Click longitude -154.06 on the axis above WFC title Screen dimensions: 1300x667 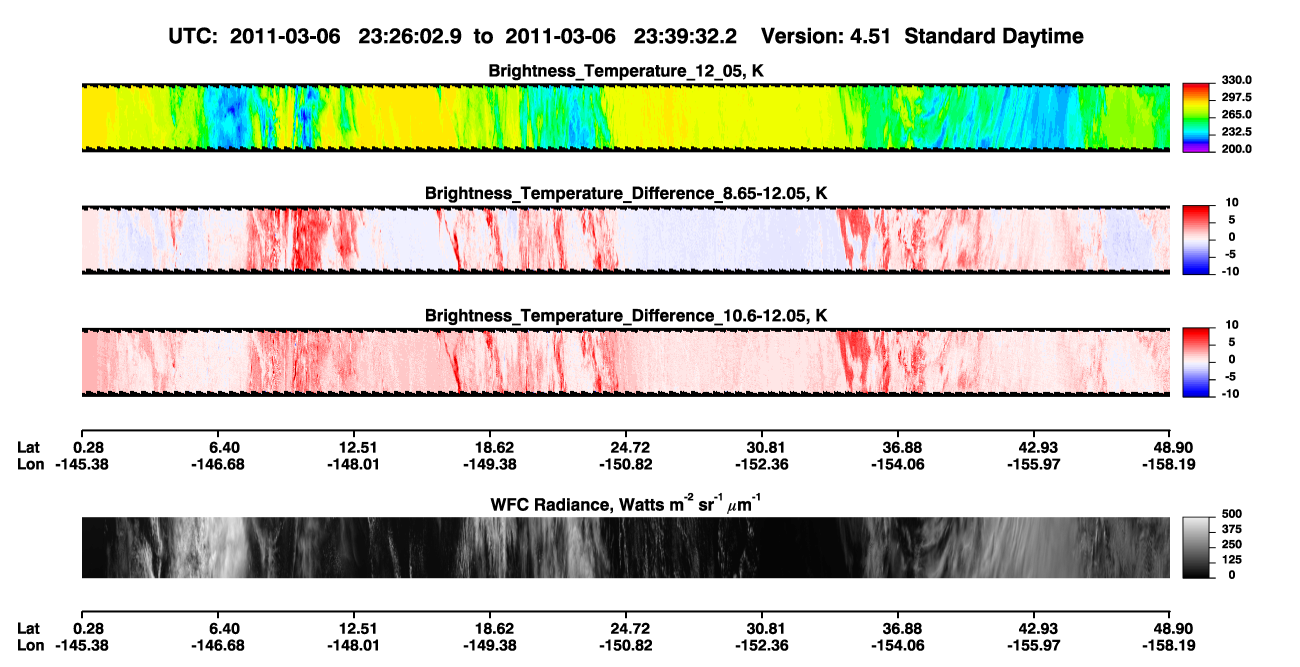pyautogui.click(x=897, y=464)
